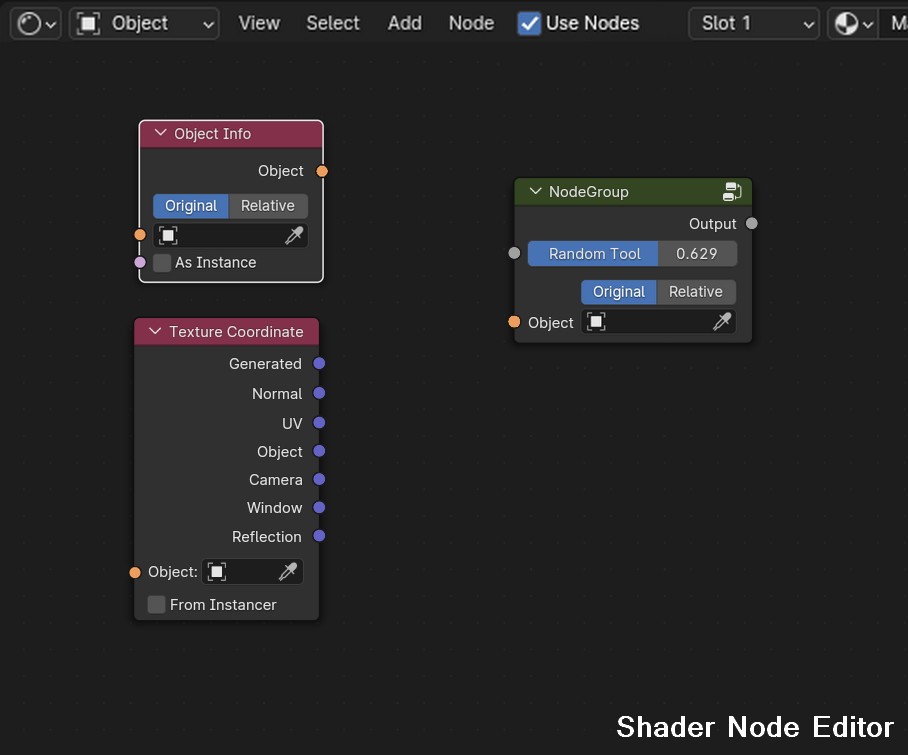Click the Object output socket of Texture Coordinate
This screenshot has width=908, height=755.
pos(319,451)
